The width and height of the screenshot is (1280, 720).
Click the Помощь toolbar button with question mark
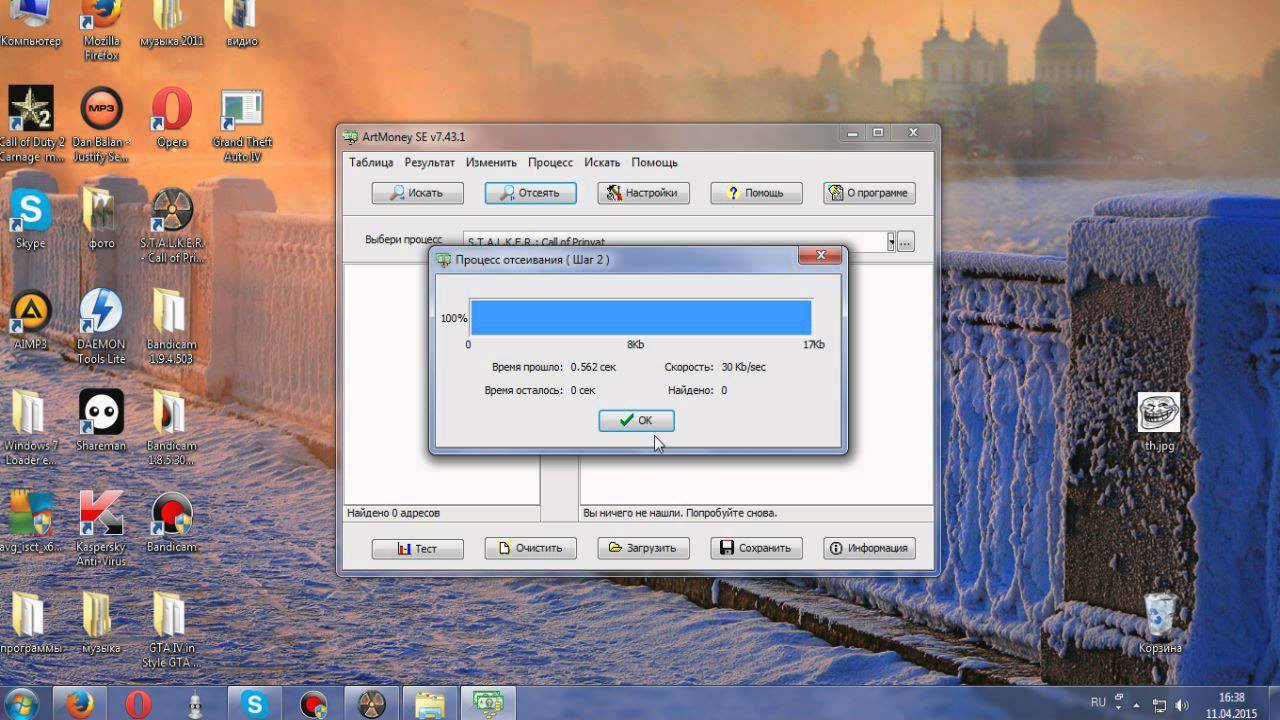pos(757,193)
